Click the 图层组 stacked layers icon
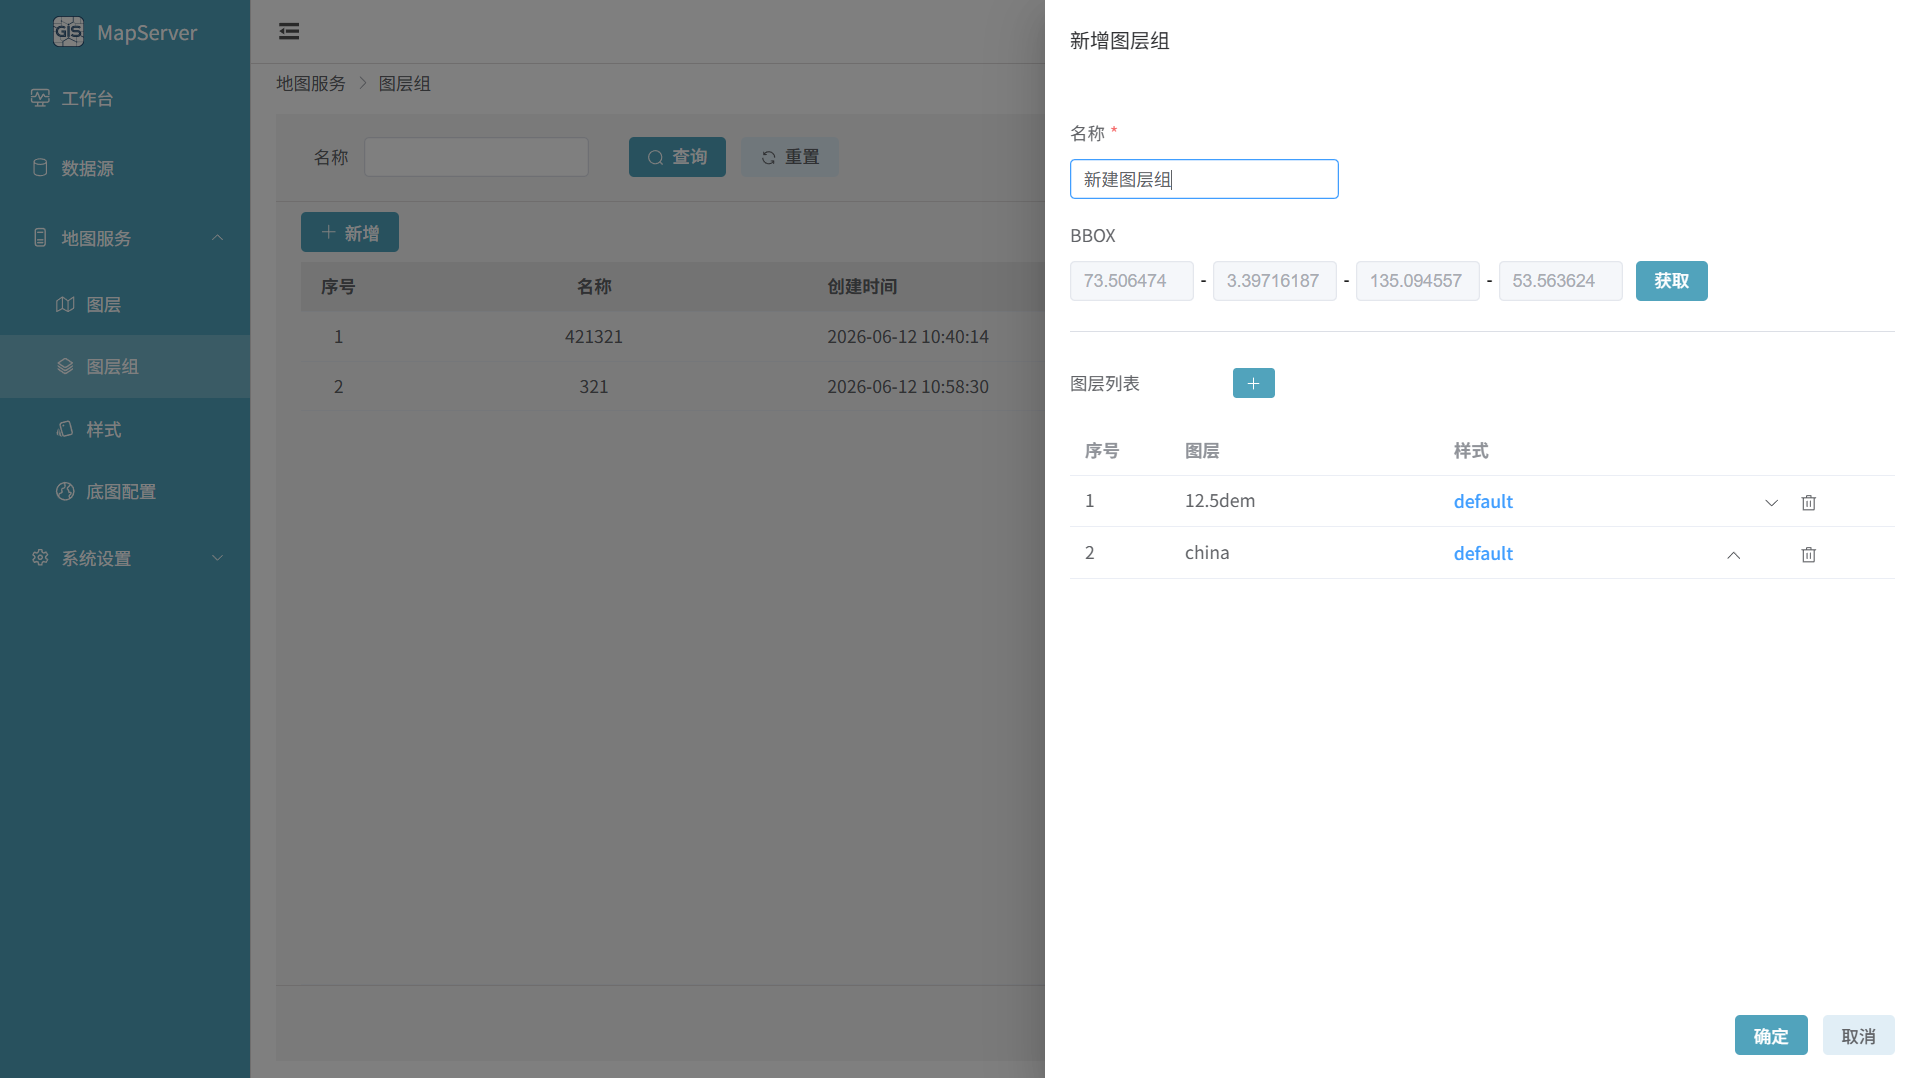 pyautogui.click(x=65, y=366)
